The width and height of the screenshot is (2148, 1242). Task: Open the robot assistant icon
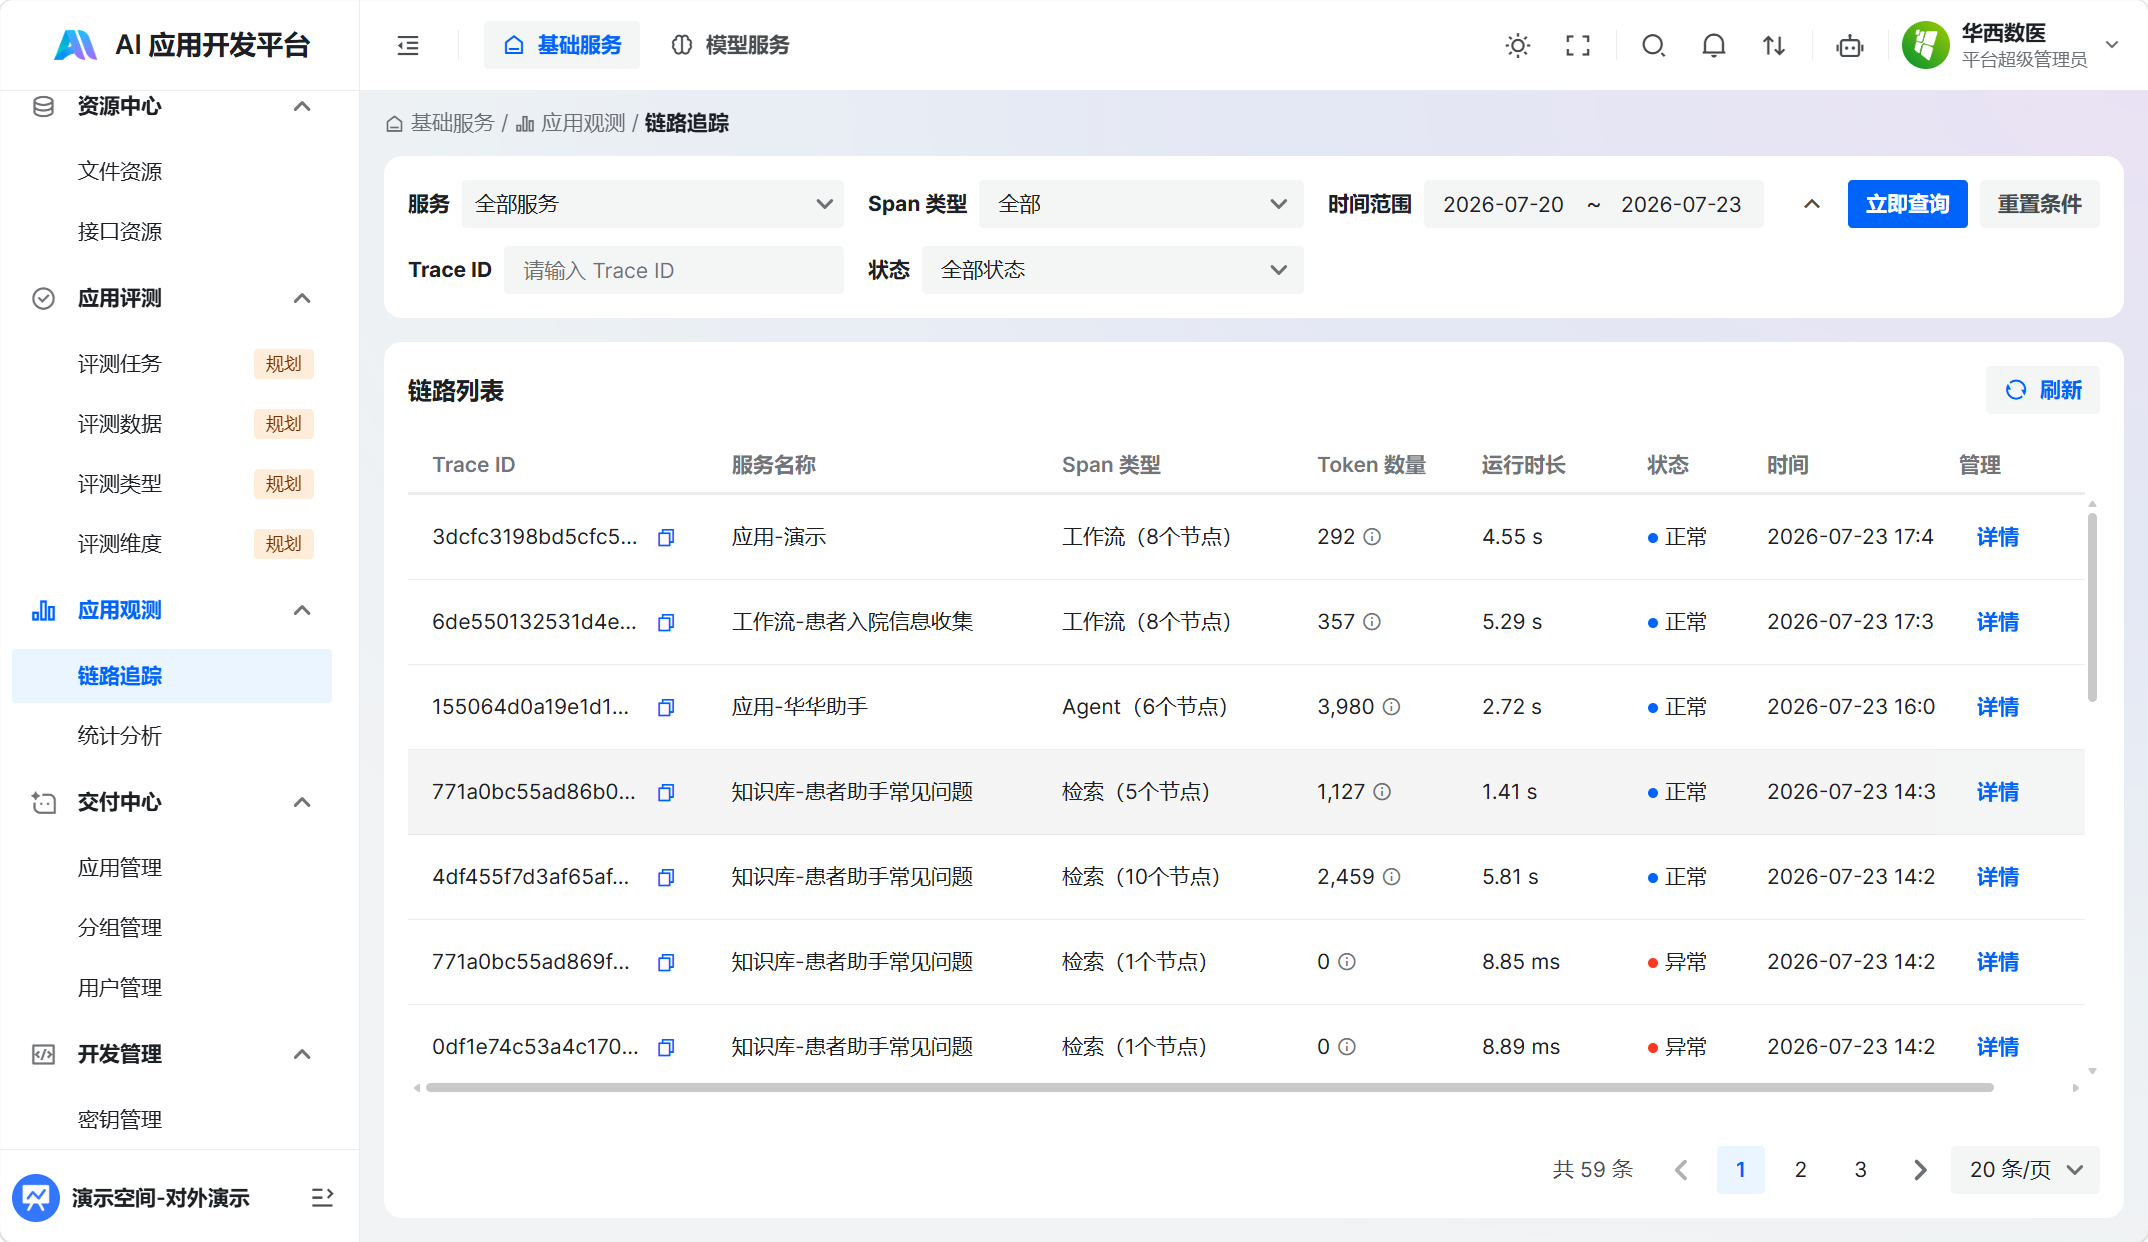click(x=1850, y=45)
